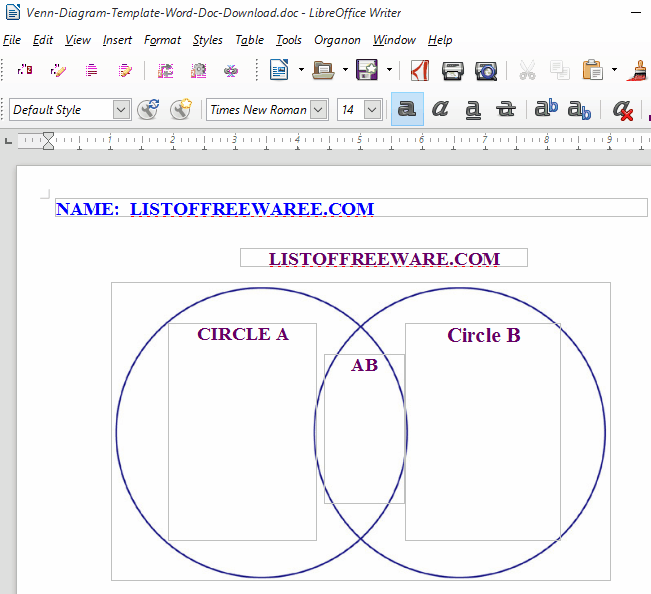Click the Clear Direct Formatting icon
Viewport: 651px width, 594px height.
[623, 109]
